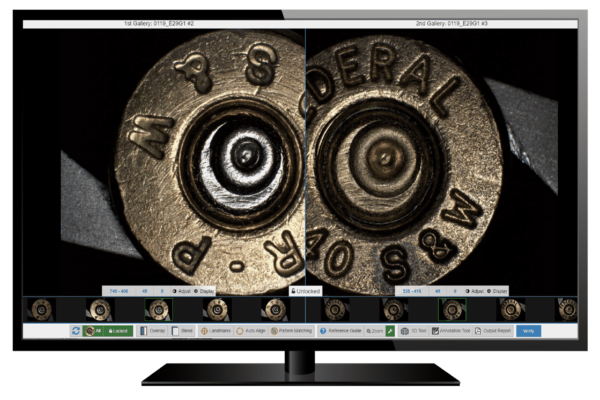
Task: Click the 45 value in left info bar
Action: click(x=145, y=291)
